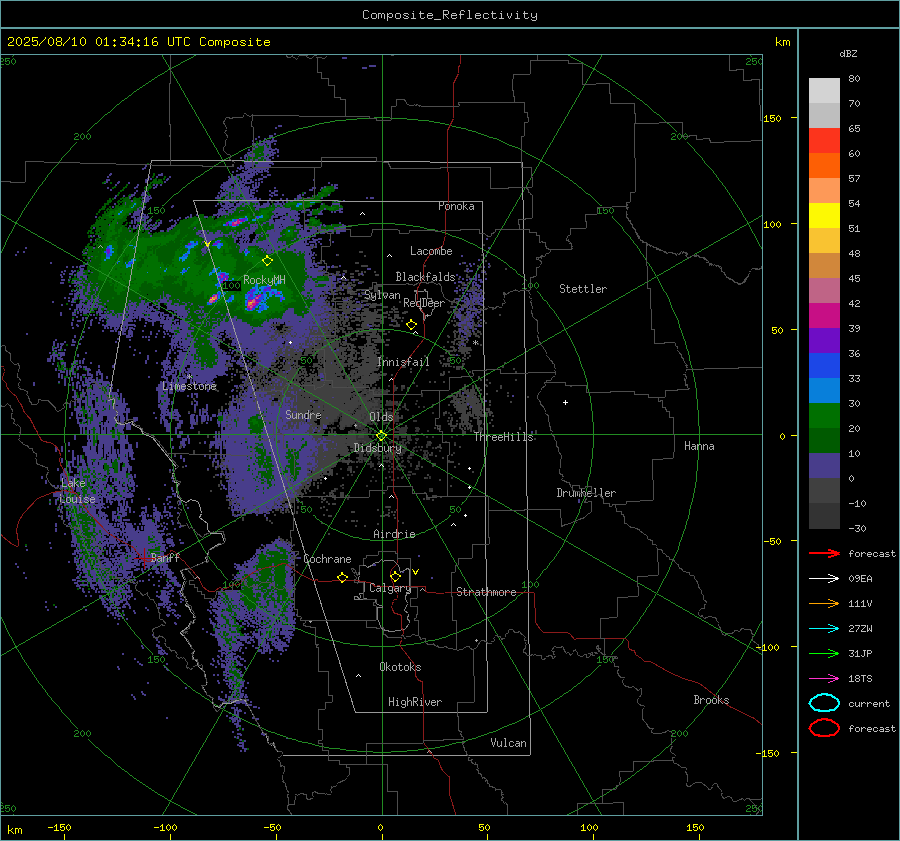
Task: Select the Okotoks label
Action: pyautogui.click(x=400, y=667)
